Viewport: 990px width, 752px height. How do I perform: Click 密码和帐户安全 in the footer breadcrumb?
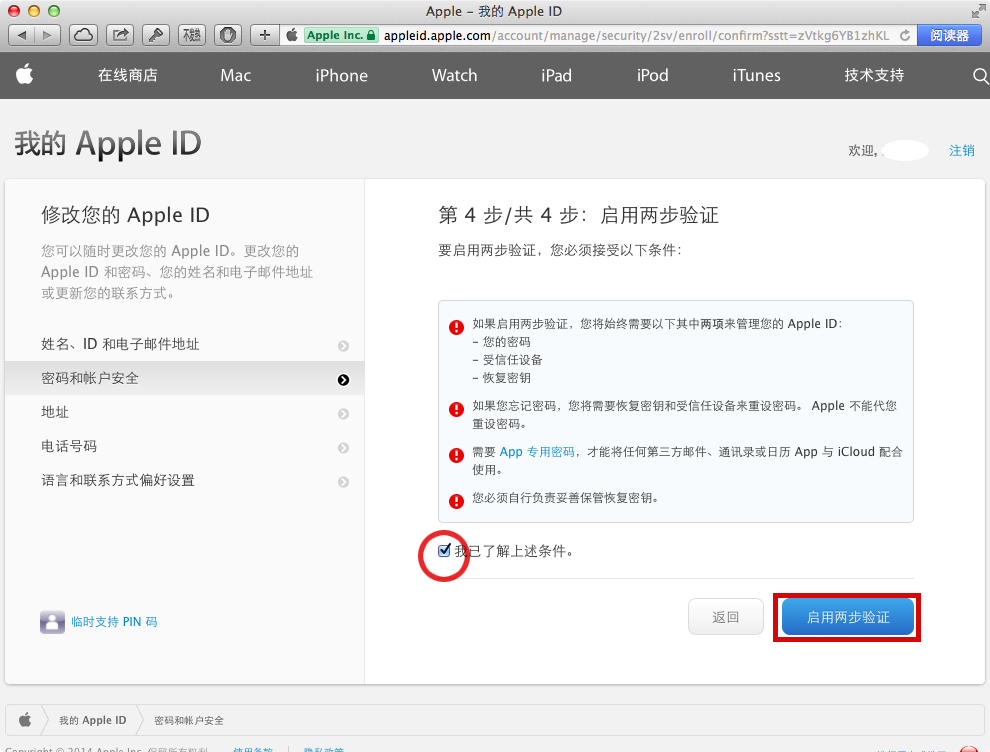[189, 720]
